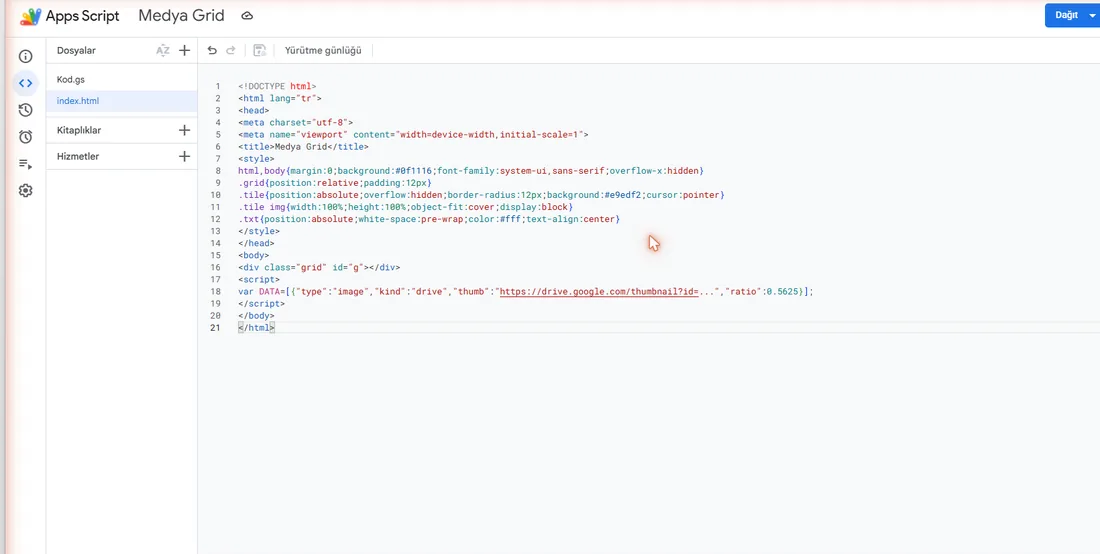
Task: Click line number 8 in gutter
Action: [x=218, y=171]
